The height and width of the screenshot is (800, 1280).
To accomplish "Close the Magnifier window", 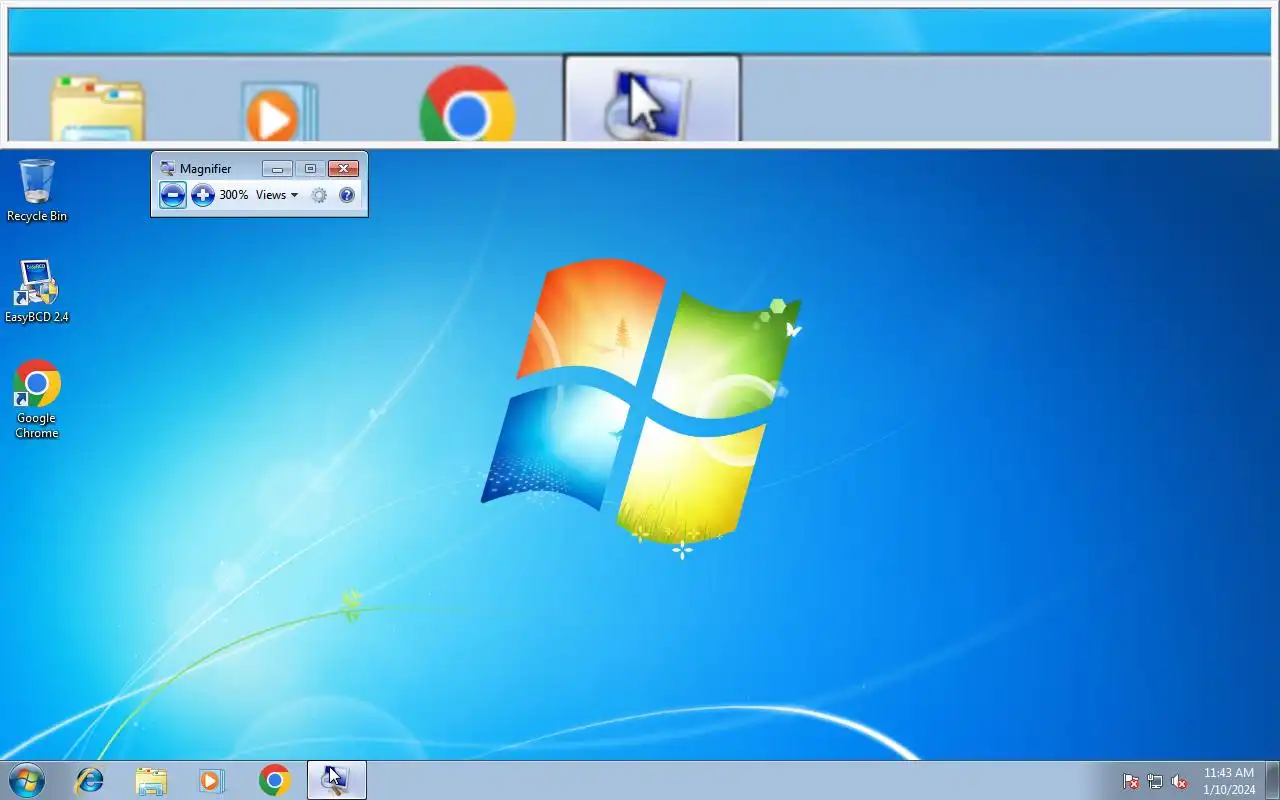I will [343, 169].
